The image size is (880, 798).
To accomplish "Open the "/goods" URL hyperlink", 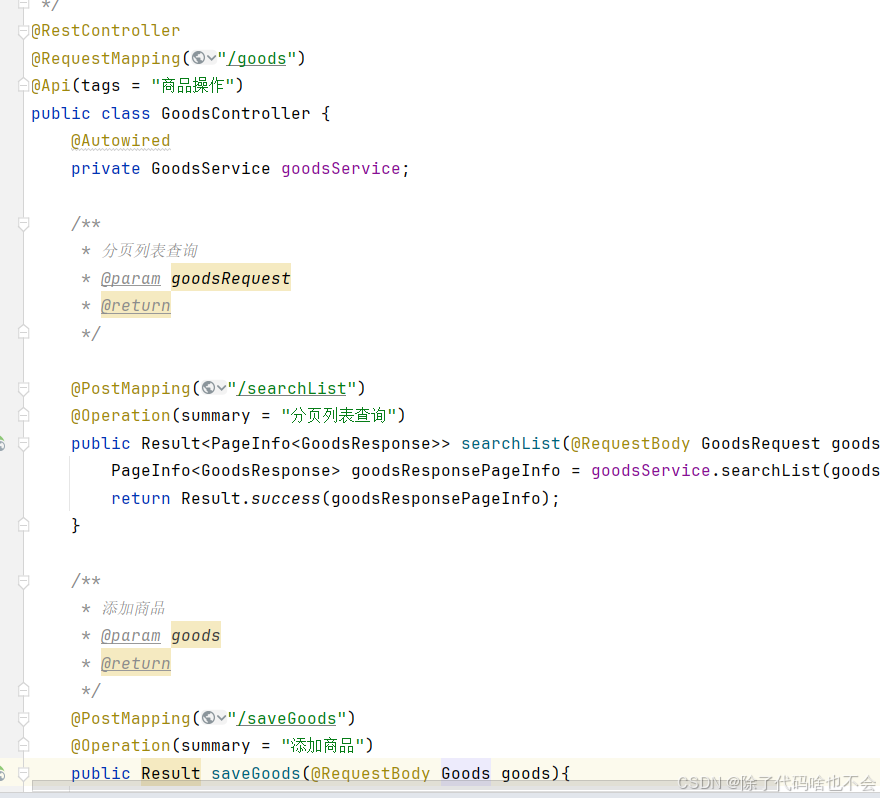I will point(258,58).
